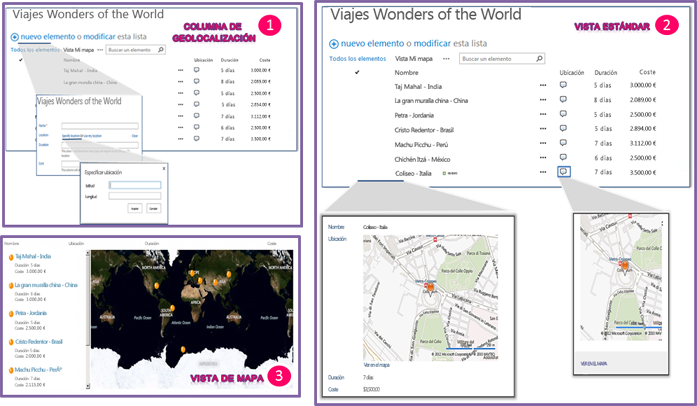Screen dimensions: 697x406
Task: Click 3.112,00 € cost cell in standard view
Action: [643, 143]
